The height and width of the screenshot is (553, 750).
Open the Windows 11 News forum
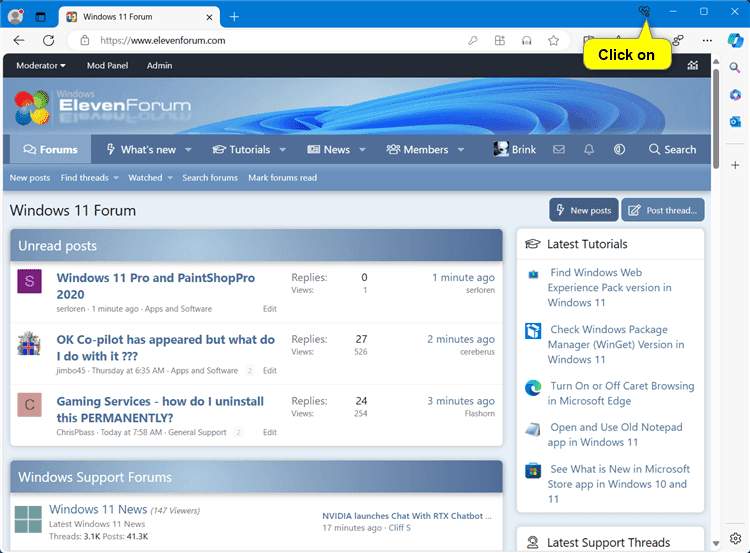tap(98, 509)
